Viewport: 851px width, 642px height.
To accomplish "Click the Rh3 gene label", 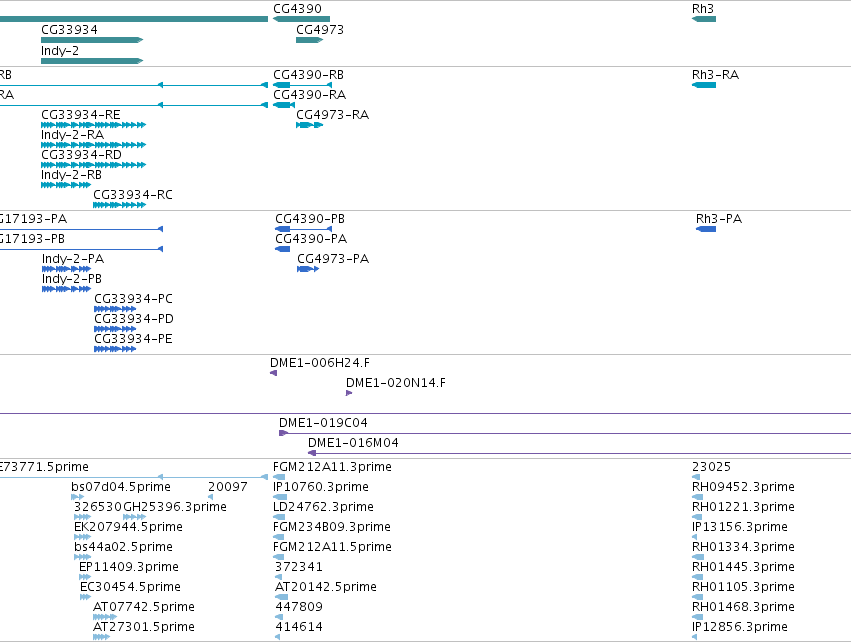I will [702, 9].
